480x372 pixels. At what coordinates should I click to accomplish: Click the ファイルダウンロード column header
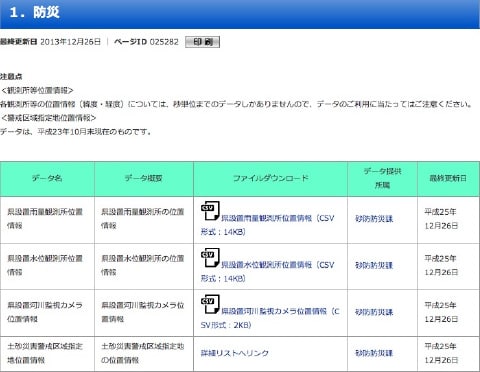point(270,179)
